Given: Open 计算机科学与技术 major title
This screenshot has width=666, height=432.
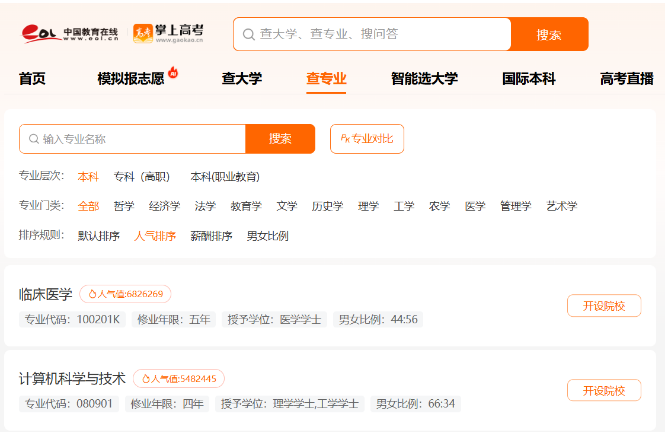Looking at the screenshot, I should [72, 379].
